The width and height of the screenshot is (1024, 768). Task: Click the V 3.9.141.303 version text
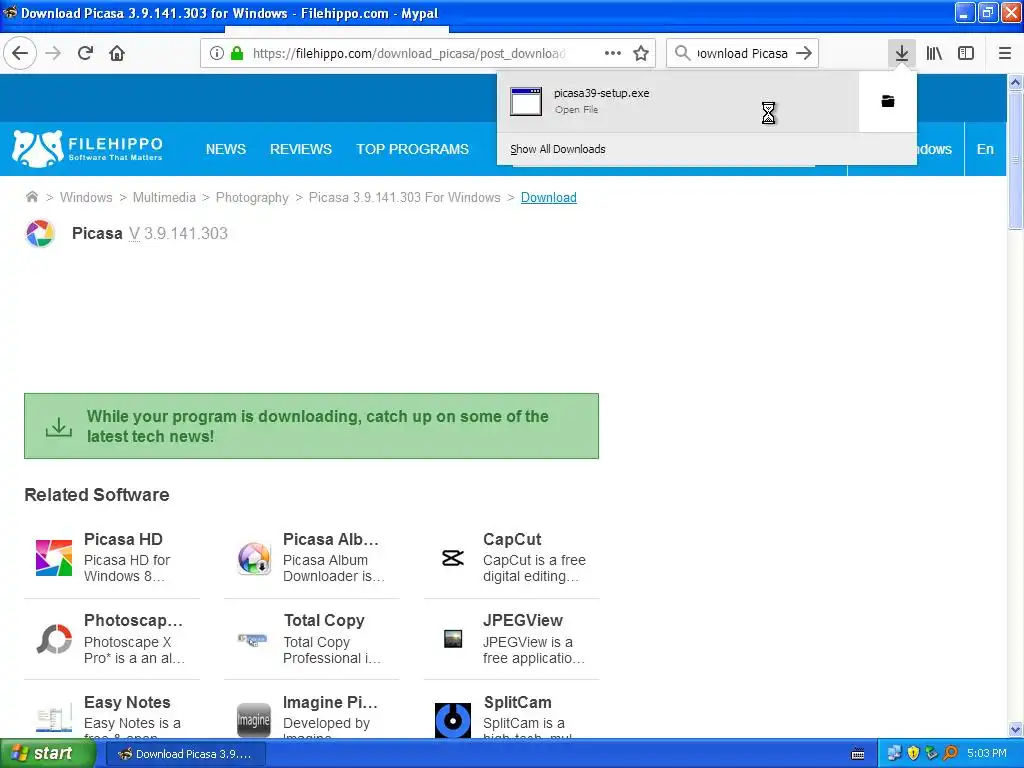[x=178, y=233]
